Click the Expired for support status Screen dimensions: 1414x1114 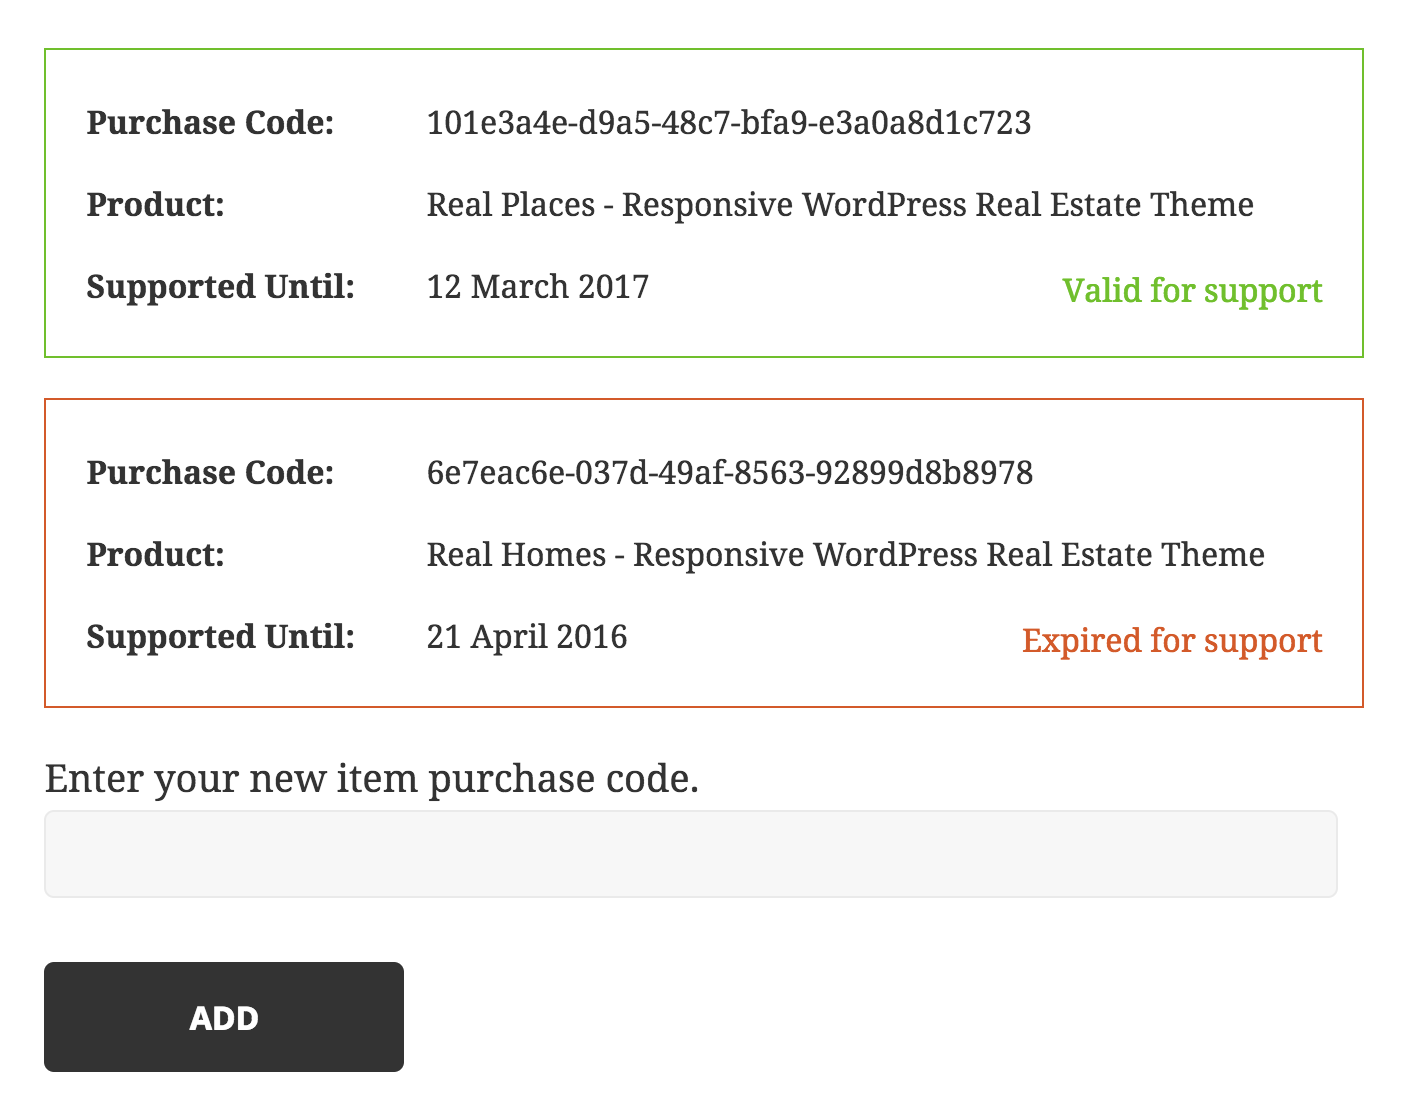pos(1172,641)
